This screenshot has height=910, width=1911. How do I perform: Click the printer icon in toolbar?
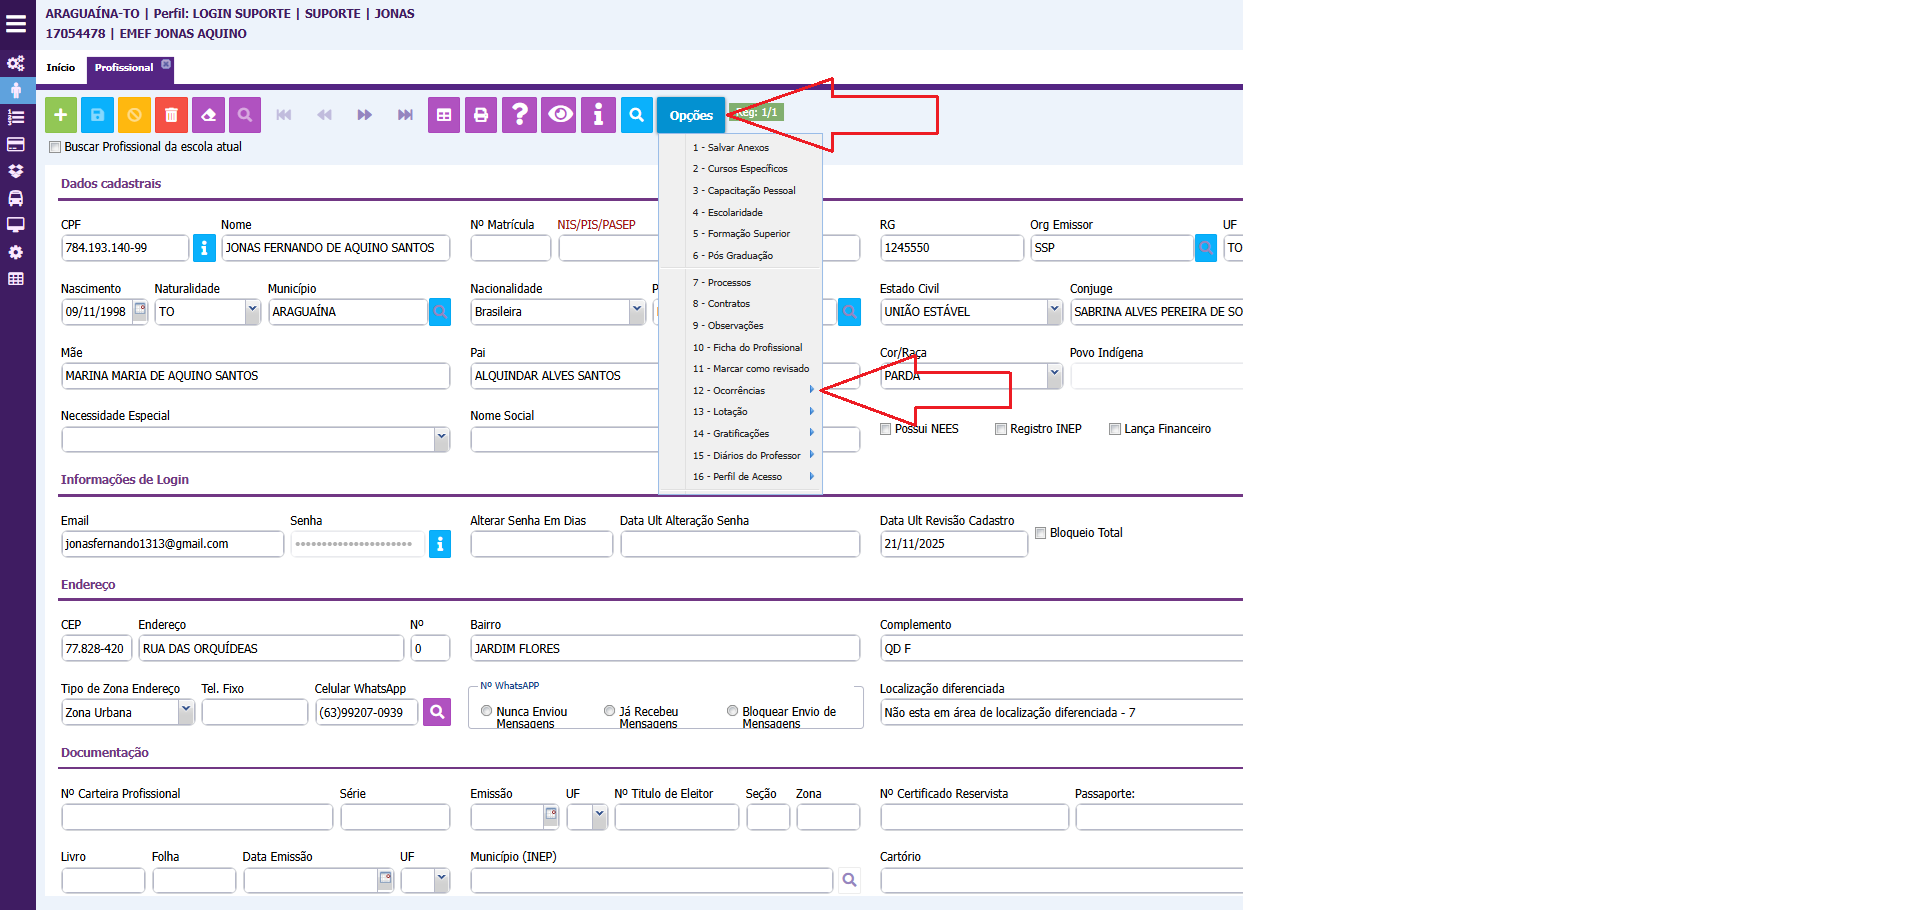tap(481, 115)
